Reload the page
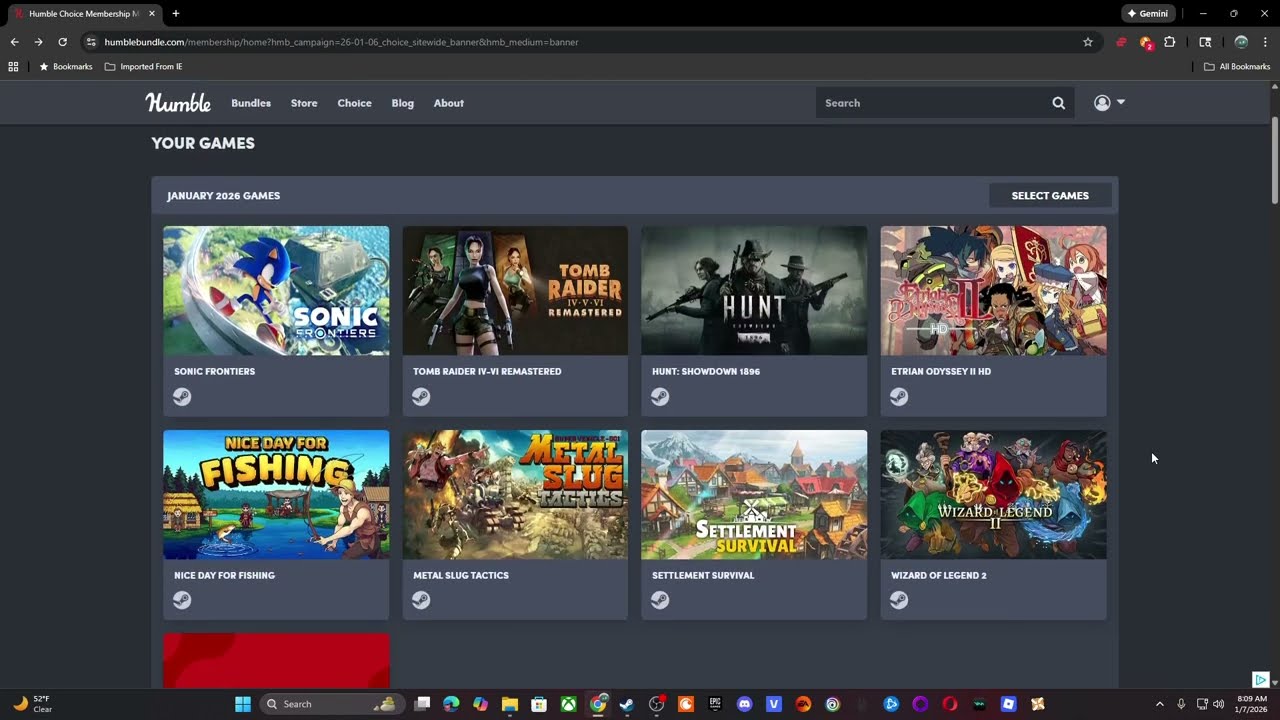Viewport: 1280px width, 720px height. point(62,42)
